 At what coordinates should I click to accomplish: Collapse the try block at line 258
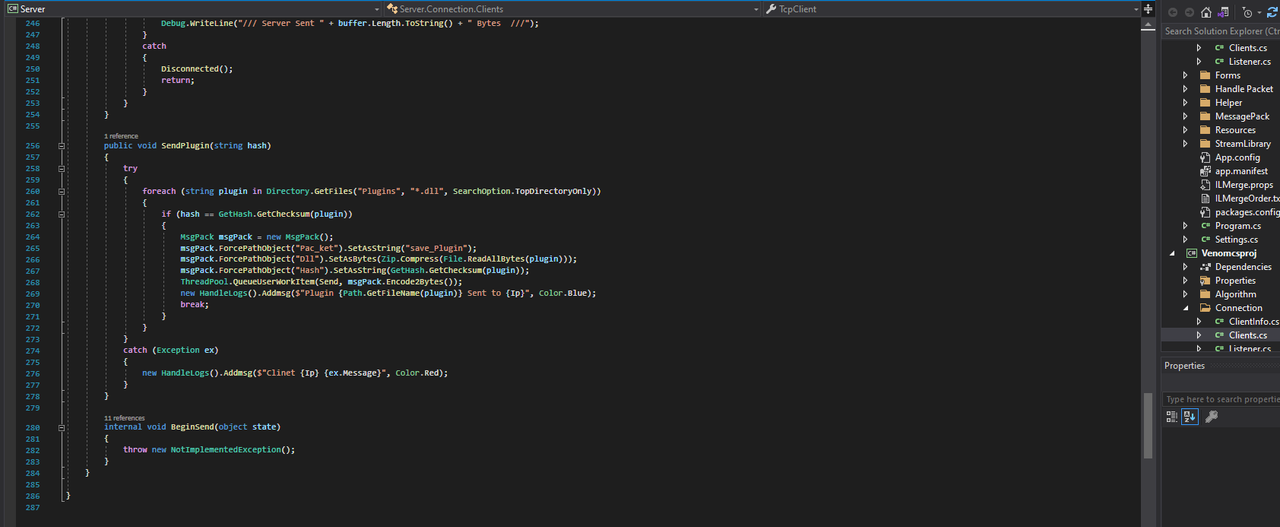coord(61,169)
